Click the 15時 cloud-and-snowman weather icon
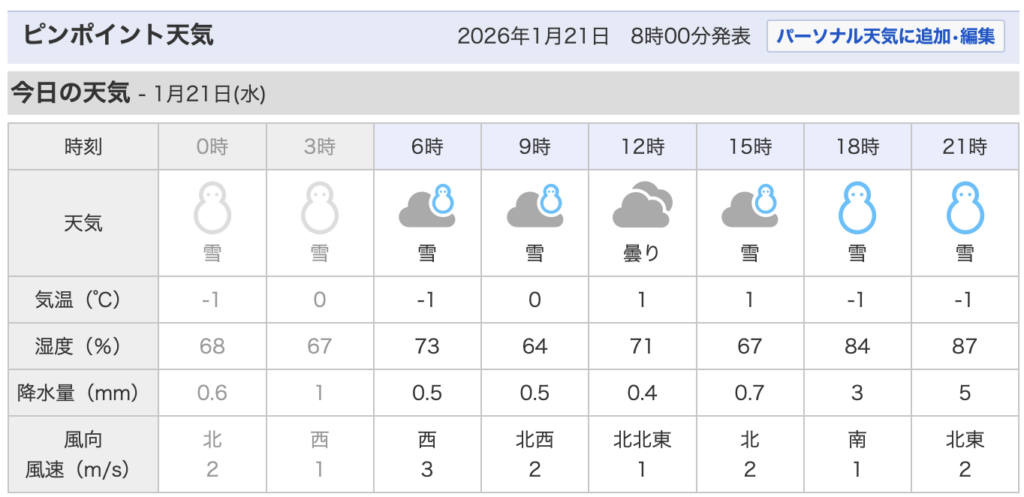 click(x=750, y=206)
